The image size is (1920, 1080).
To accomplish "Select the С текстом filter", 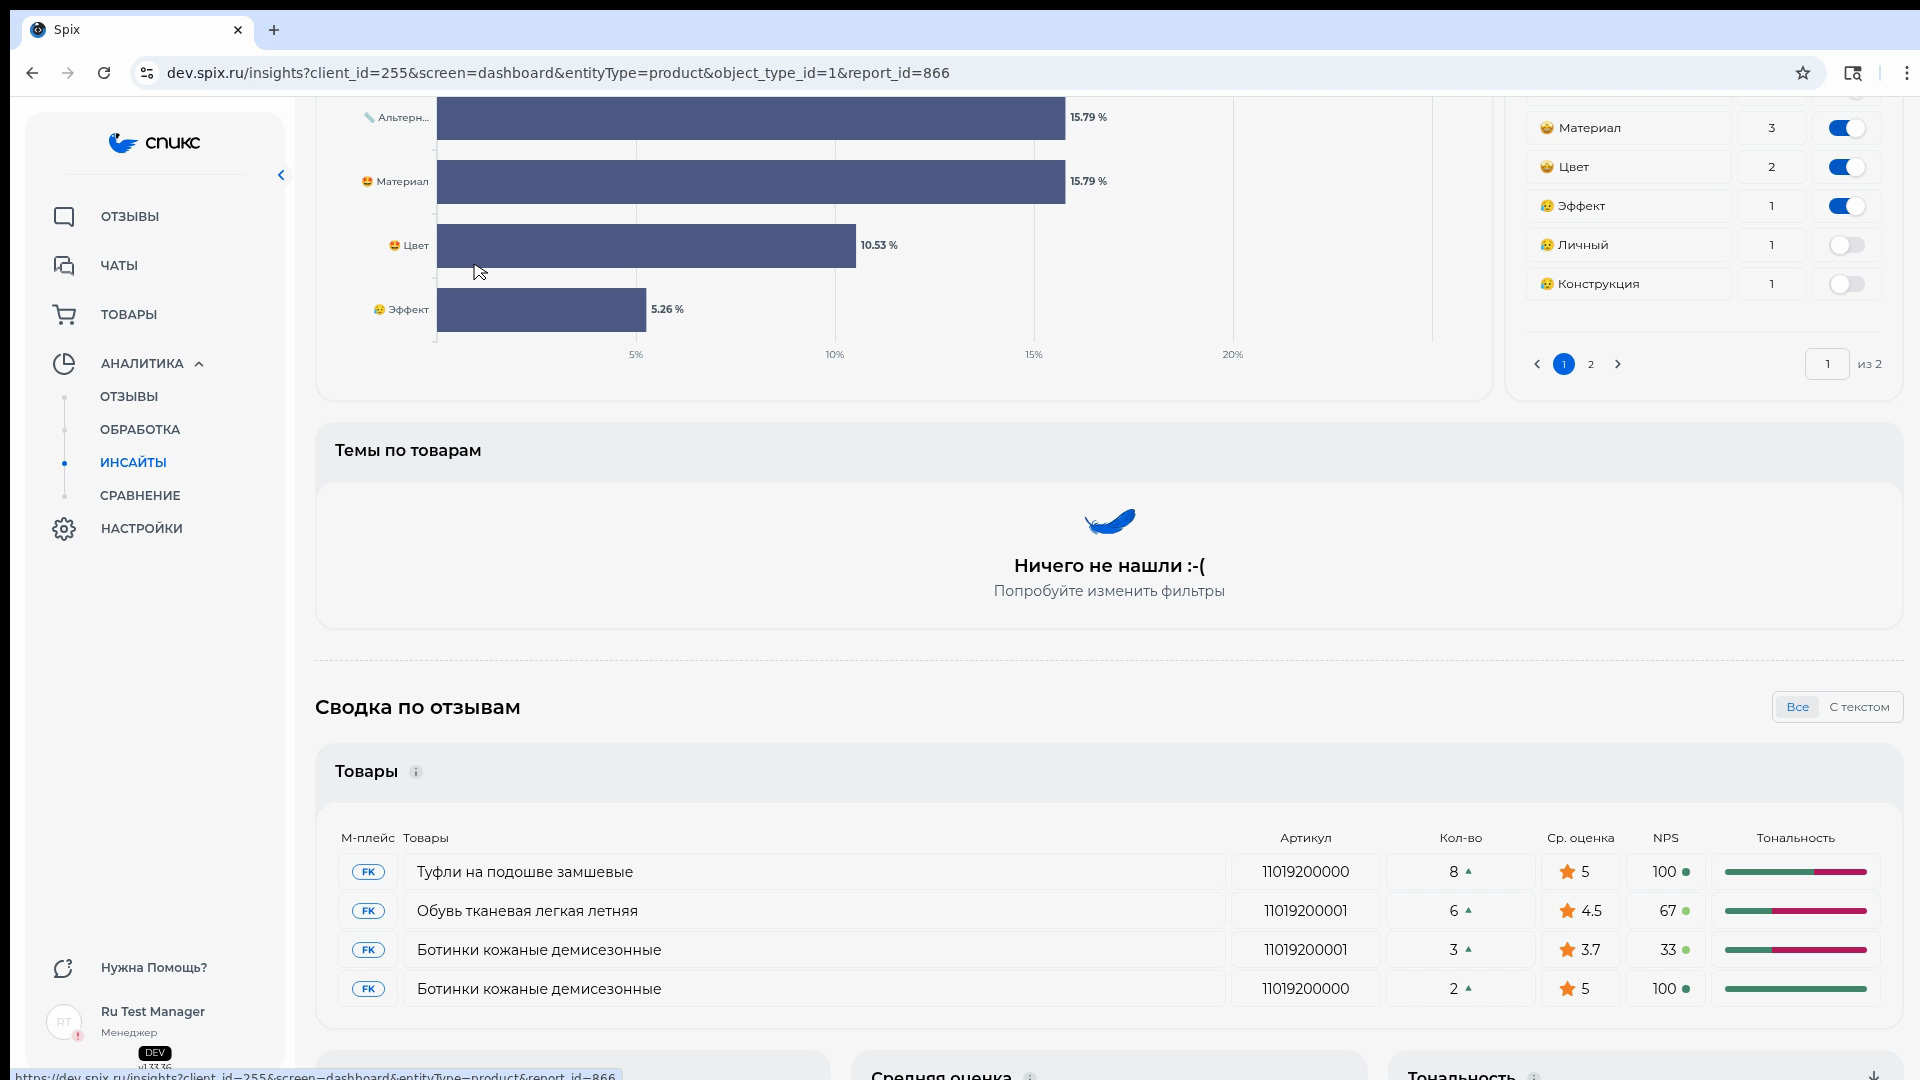I will pos(1859,707).
